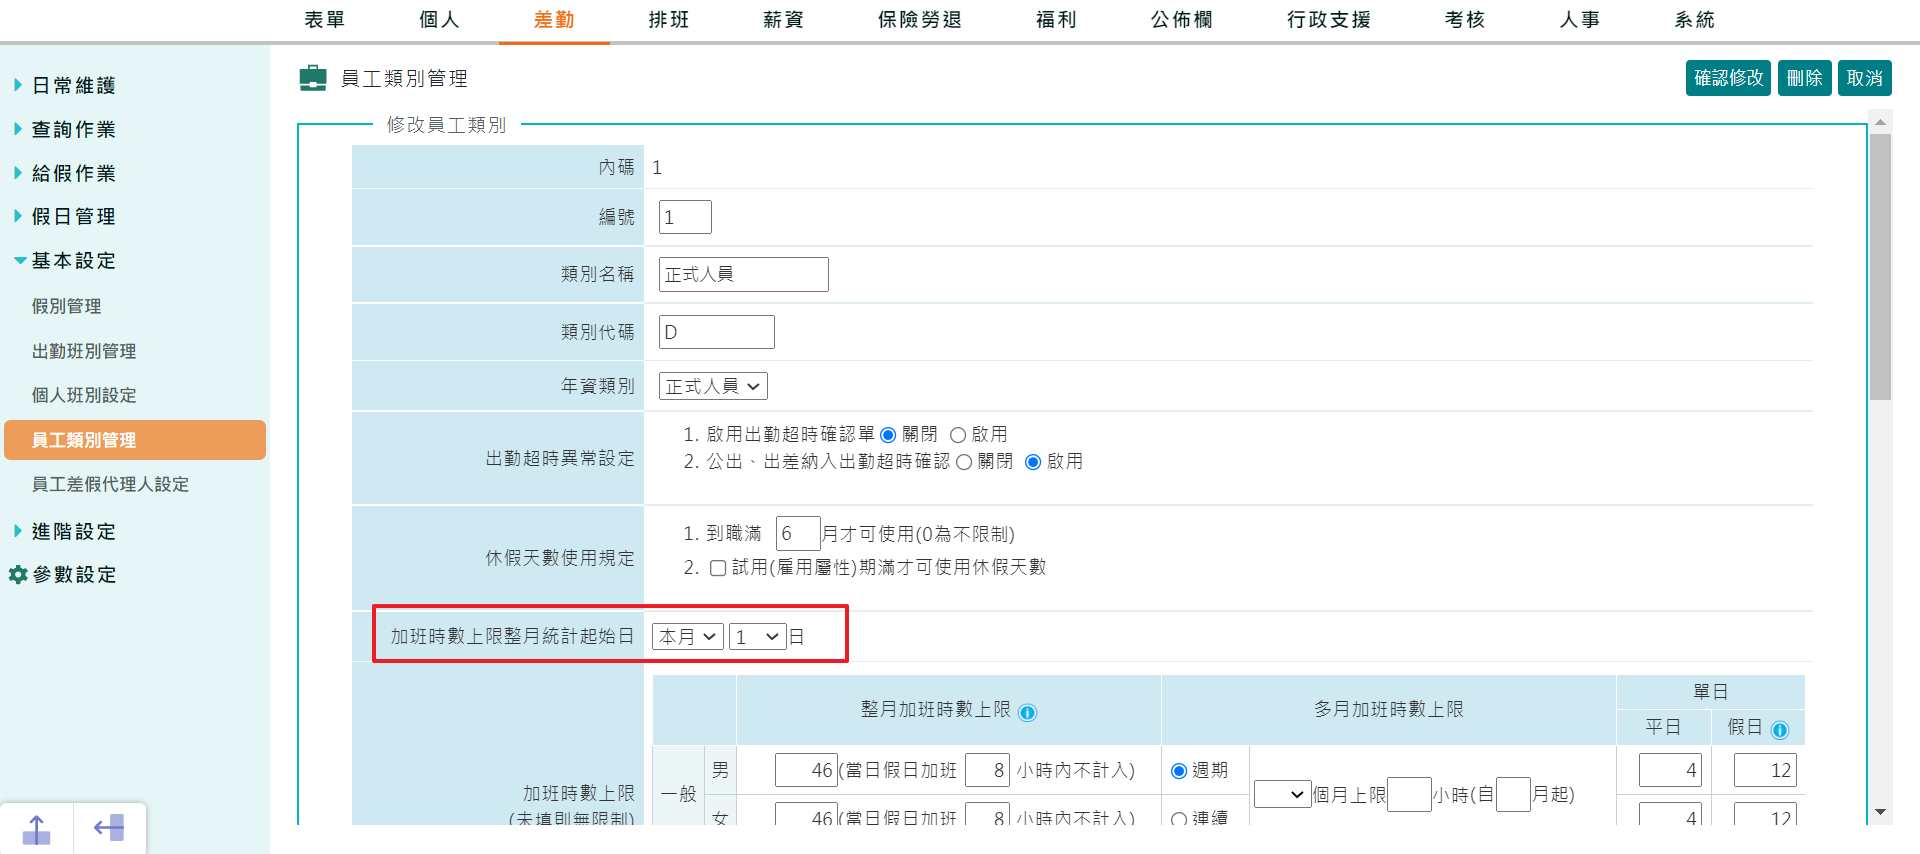The width and height of the screenshot is (1920, 854).
Task: Open the 保險勞退 top menu
Action: click(920, 20)
